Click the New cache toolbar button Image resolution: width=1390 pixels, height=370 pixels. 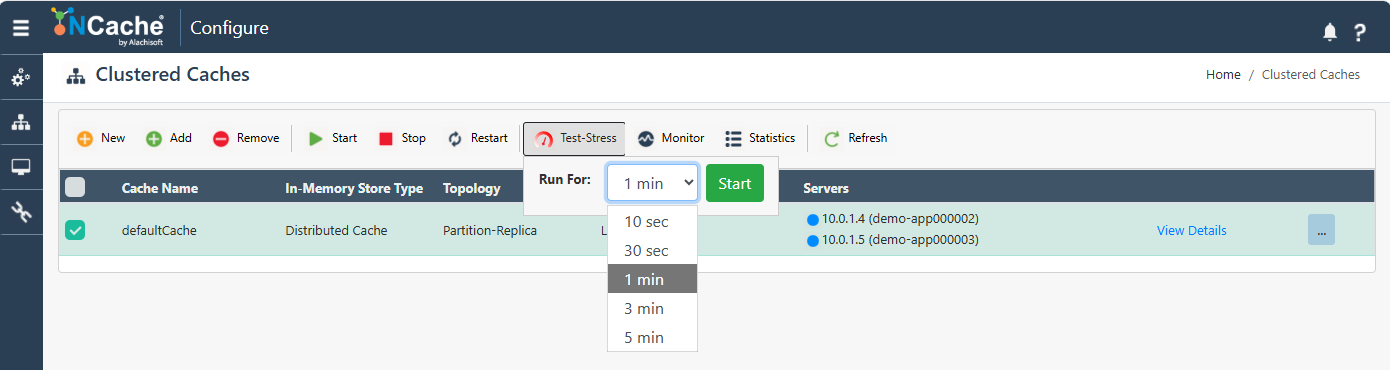[101, 138]
